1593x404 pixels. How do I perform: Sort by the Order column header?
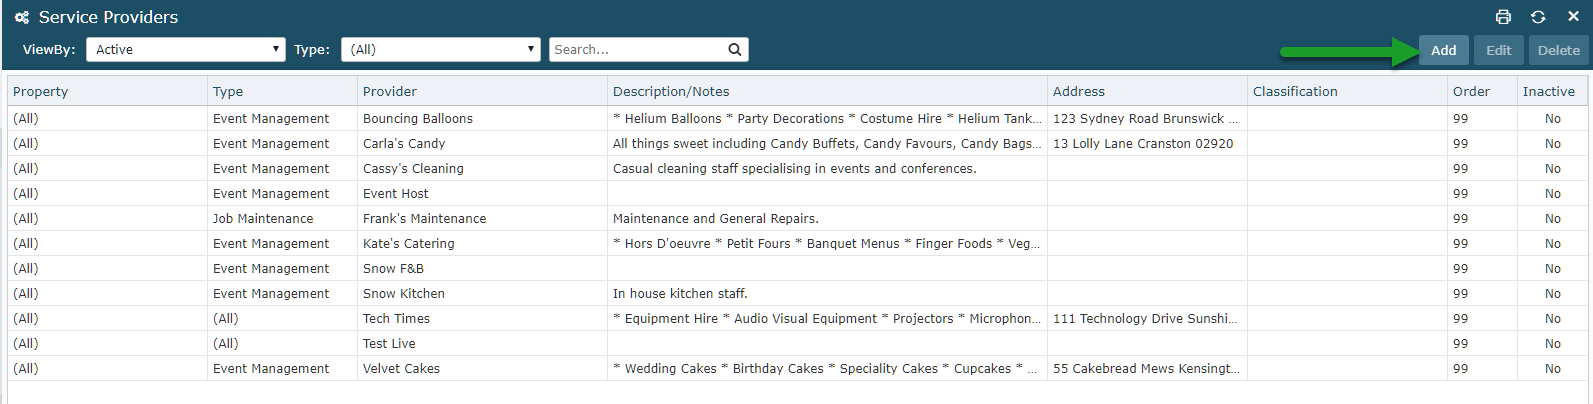[1471, 91]
